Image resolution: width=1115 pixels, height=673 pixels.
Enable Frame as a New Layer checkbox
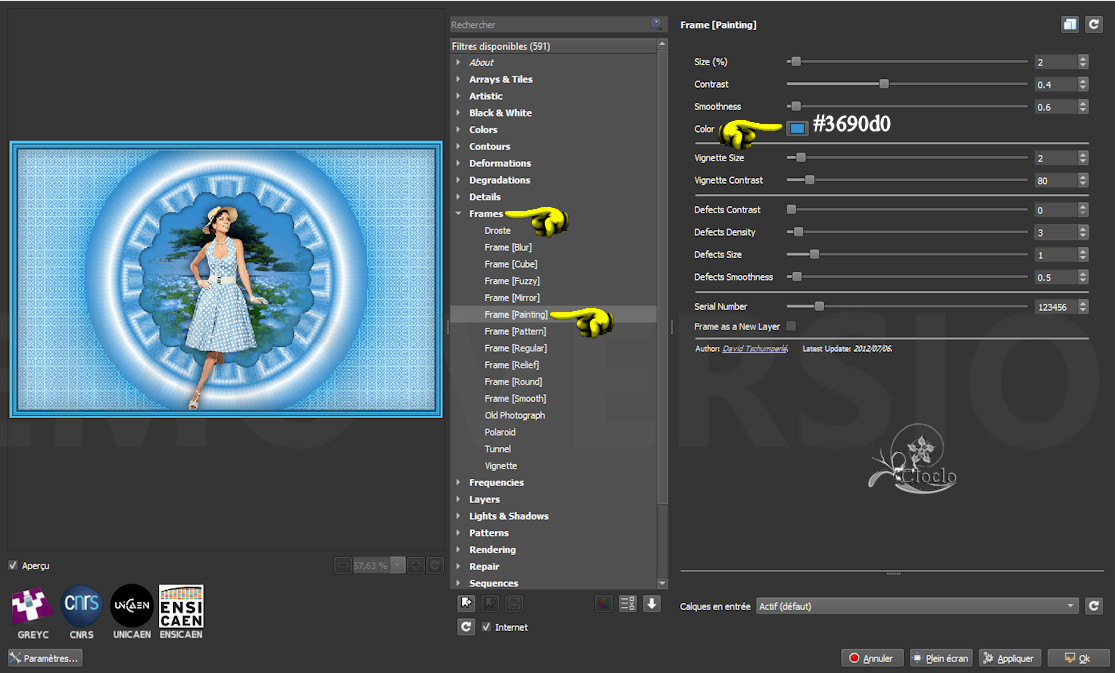point(791,326)
